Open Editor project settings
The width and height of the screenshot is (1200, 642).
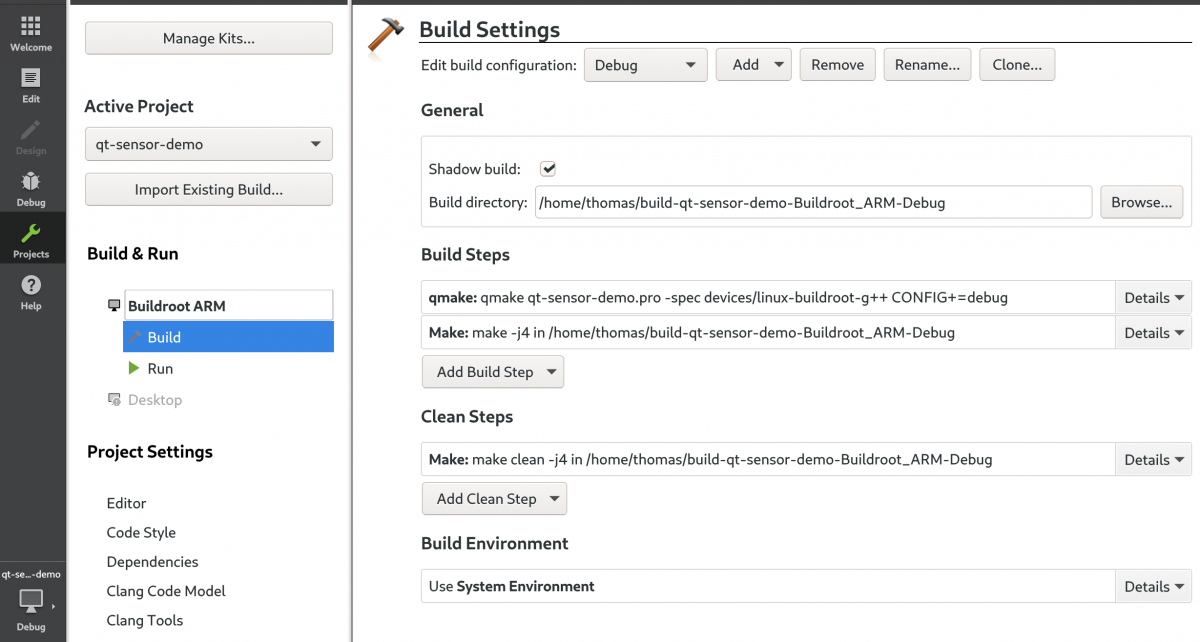[127, 503]
